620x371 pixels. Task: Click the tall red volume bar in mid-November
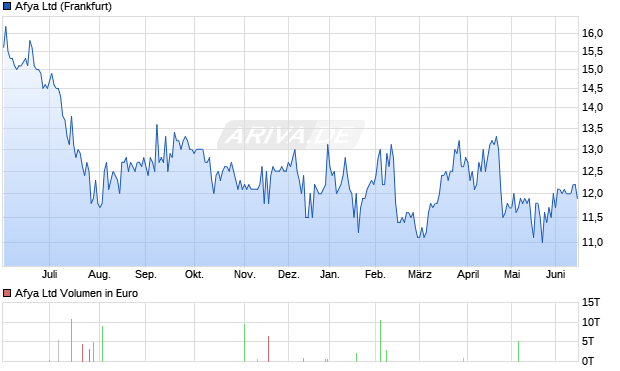[x=268, y=349]
